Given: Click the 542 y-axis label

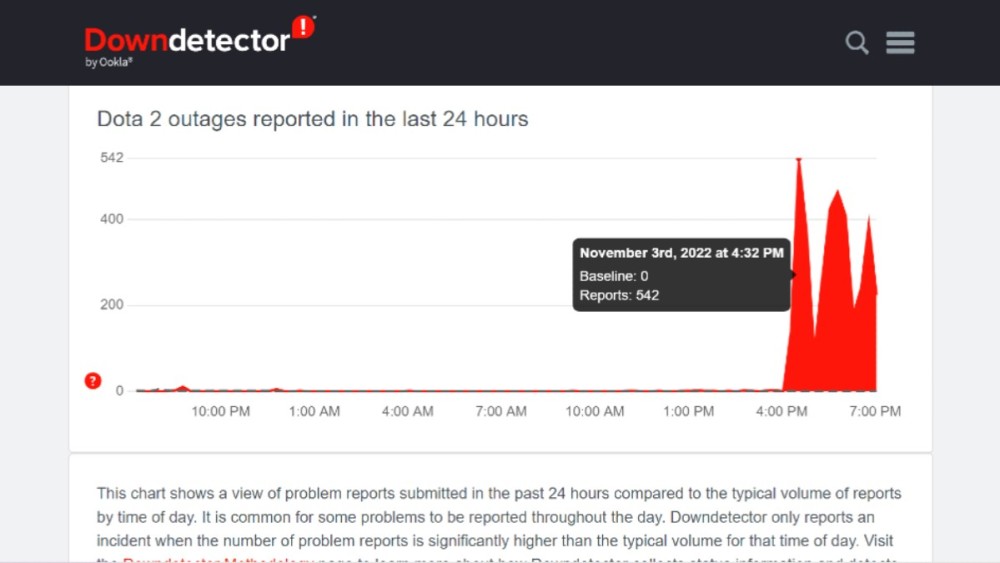Looking at the screenshot, I should point(112,157).
